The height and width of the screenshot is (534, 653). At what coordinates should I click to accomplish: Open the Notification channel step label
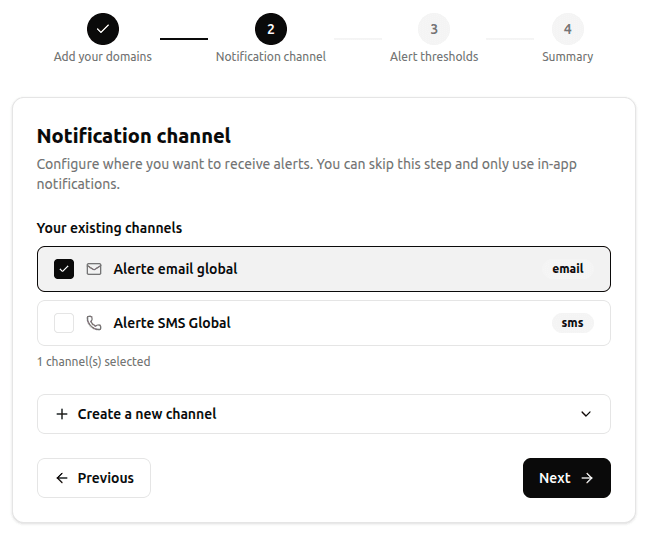(x=271, y=57)
